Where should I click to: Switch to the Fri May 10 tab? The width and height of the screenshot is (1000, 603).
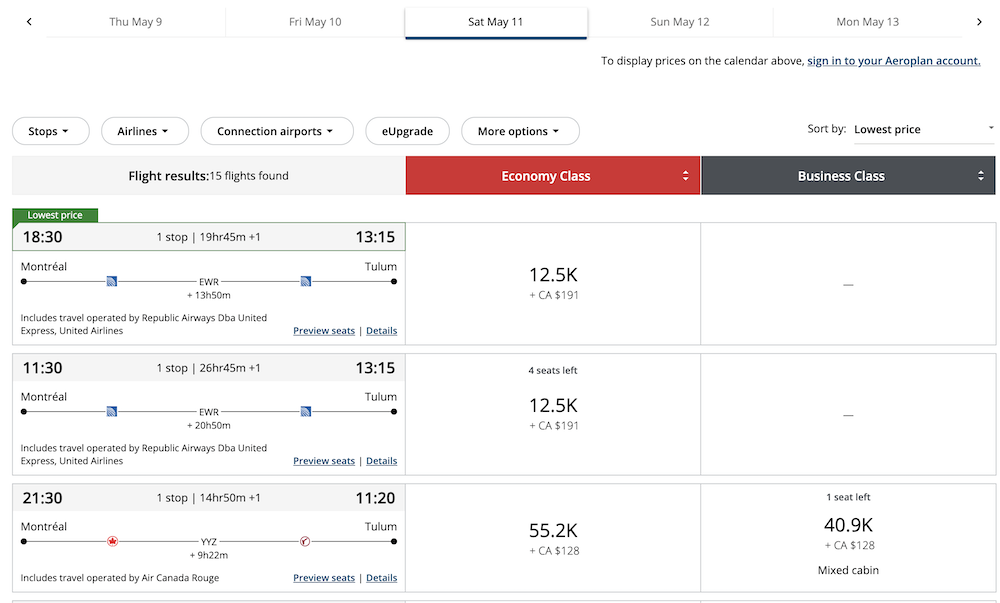click(x=315, y=22)
